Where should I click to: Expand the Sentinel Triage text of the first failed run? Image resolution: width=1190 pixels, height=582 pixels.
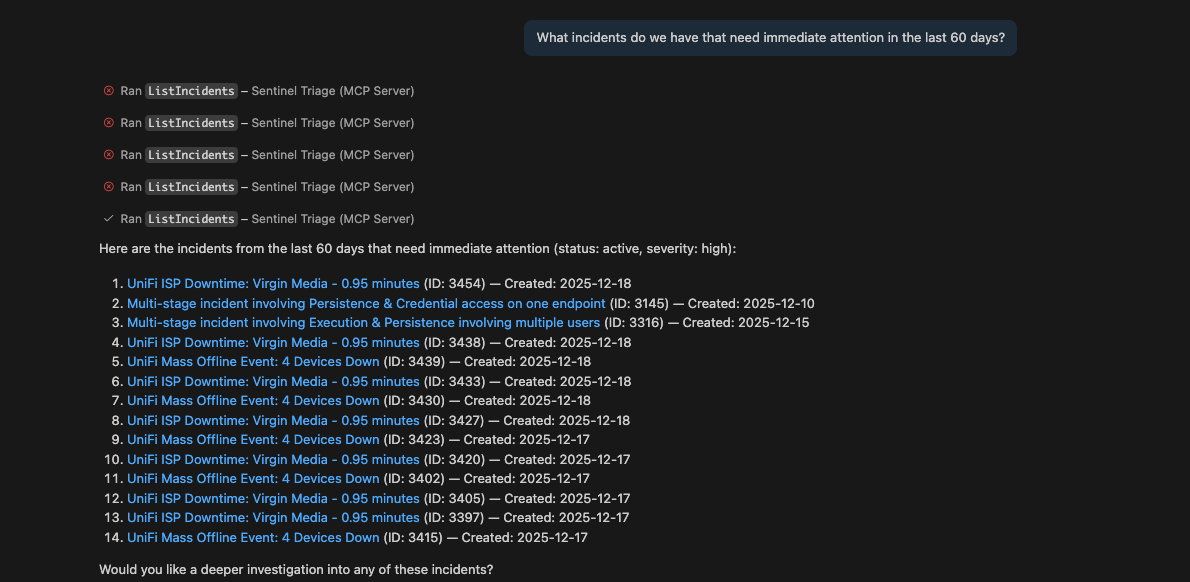coord(332,91)
